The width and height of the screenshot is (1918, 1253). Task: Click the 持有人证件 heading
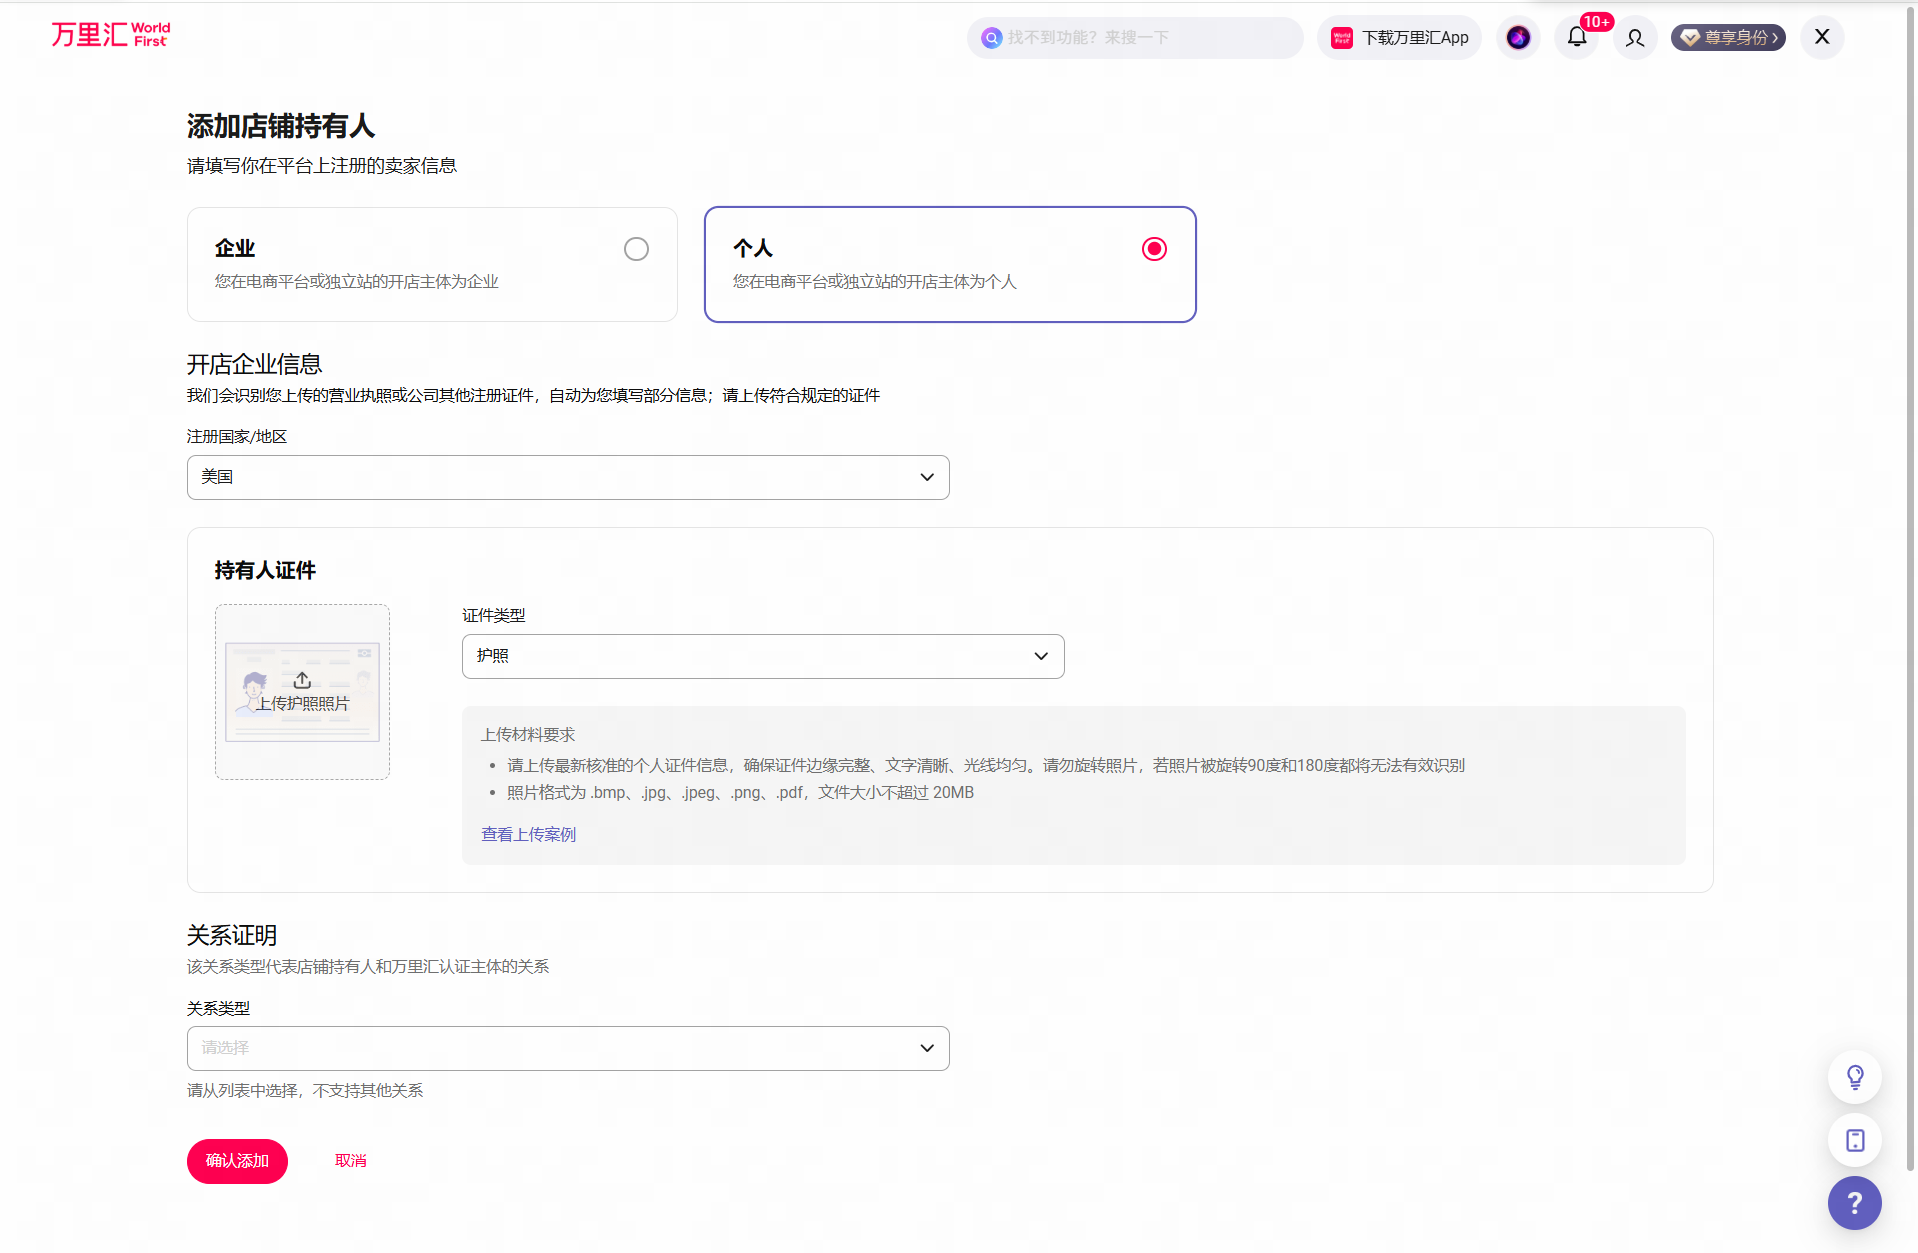pyautogui.click(x=265, y=570)
